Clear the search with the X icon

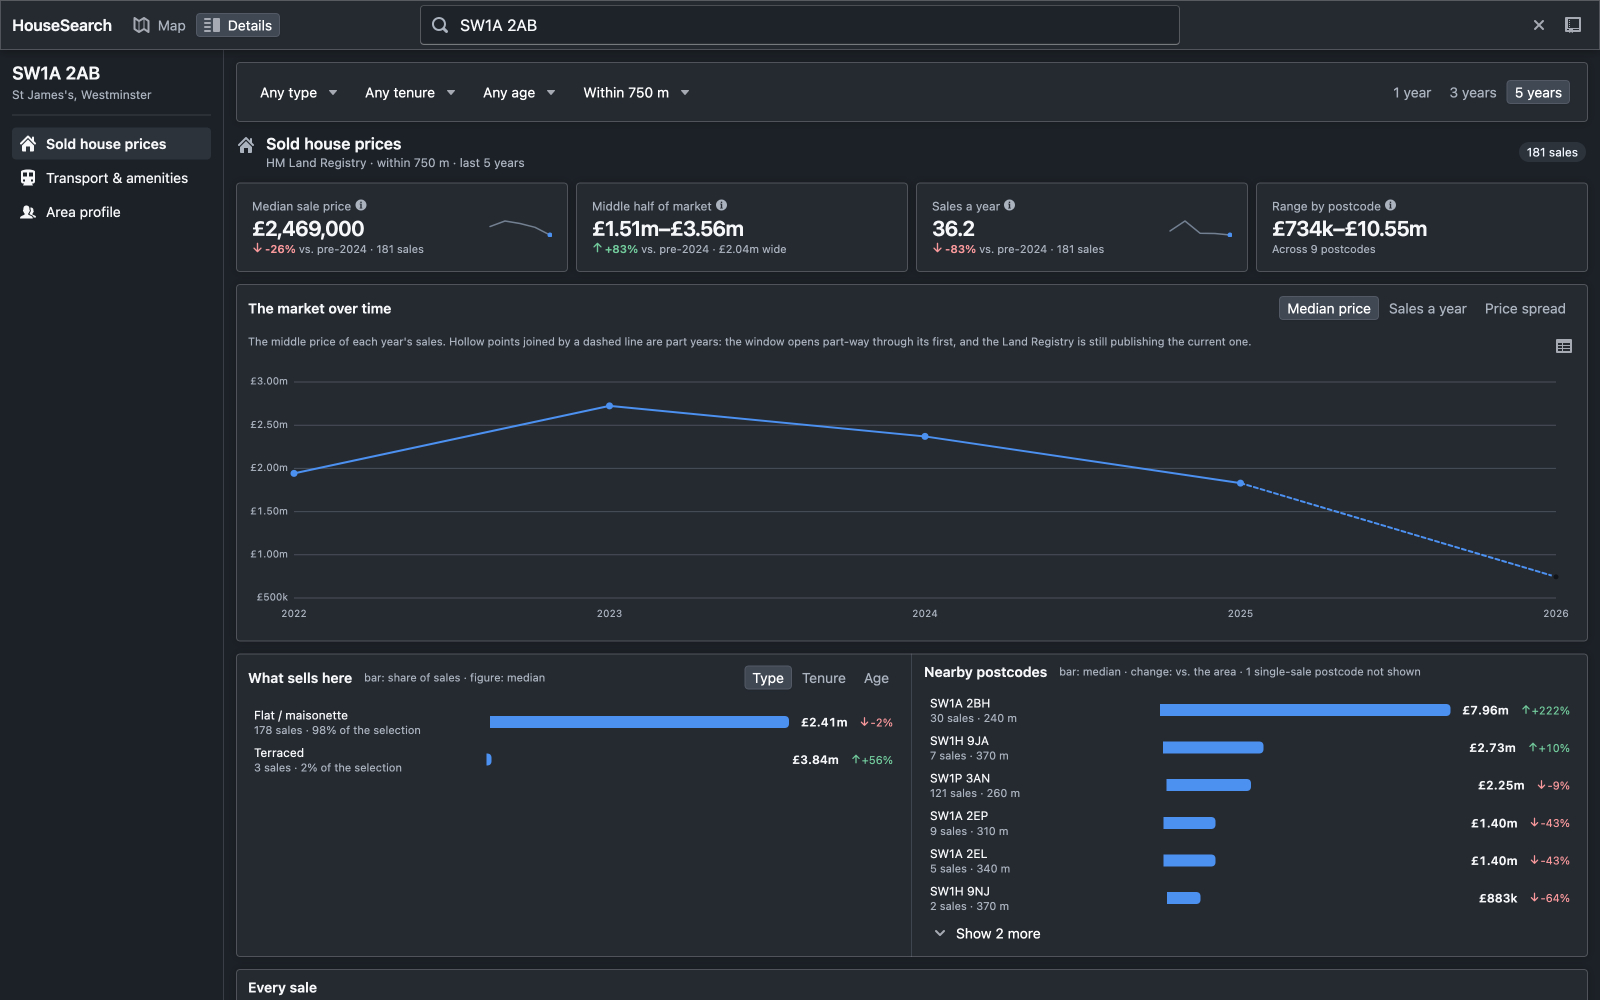tap(1539, 25)
